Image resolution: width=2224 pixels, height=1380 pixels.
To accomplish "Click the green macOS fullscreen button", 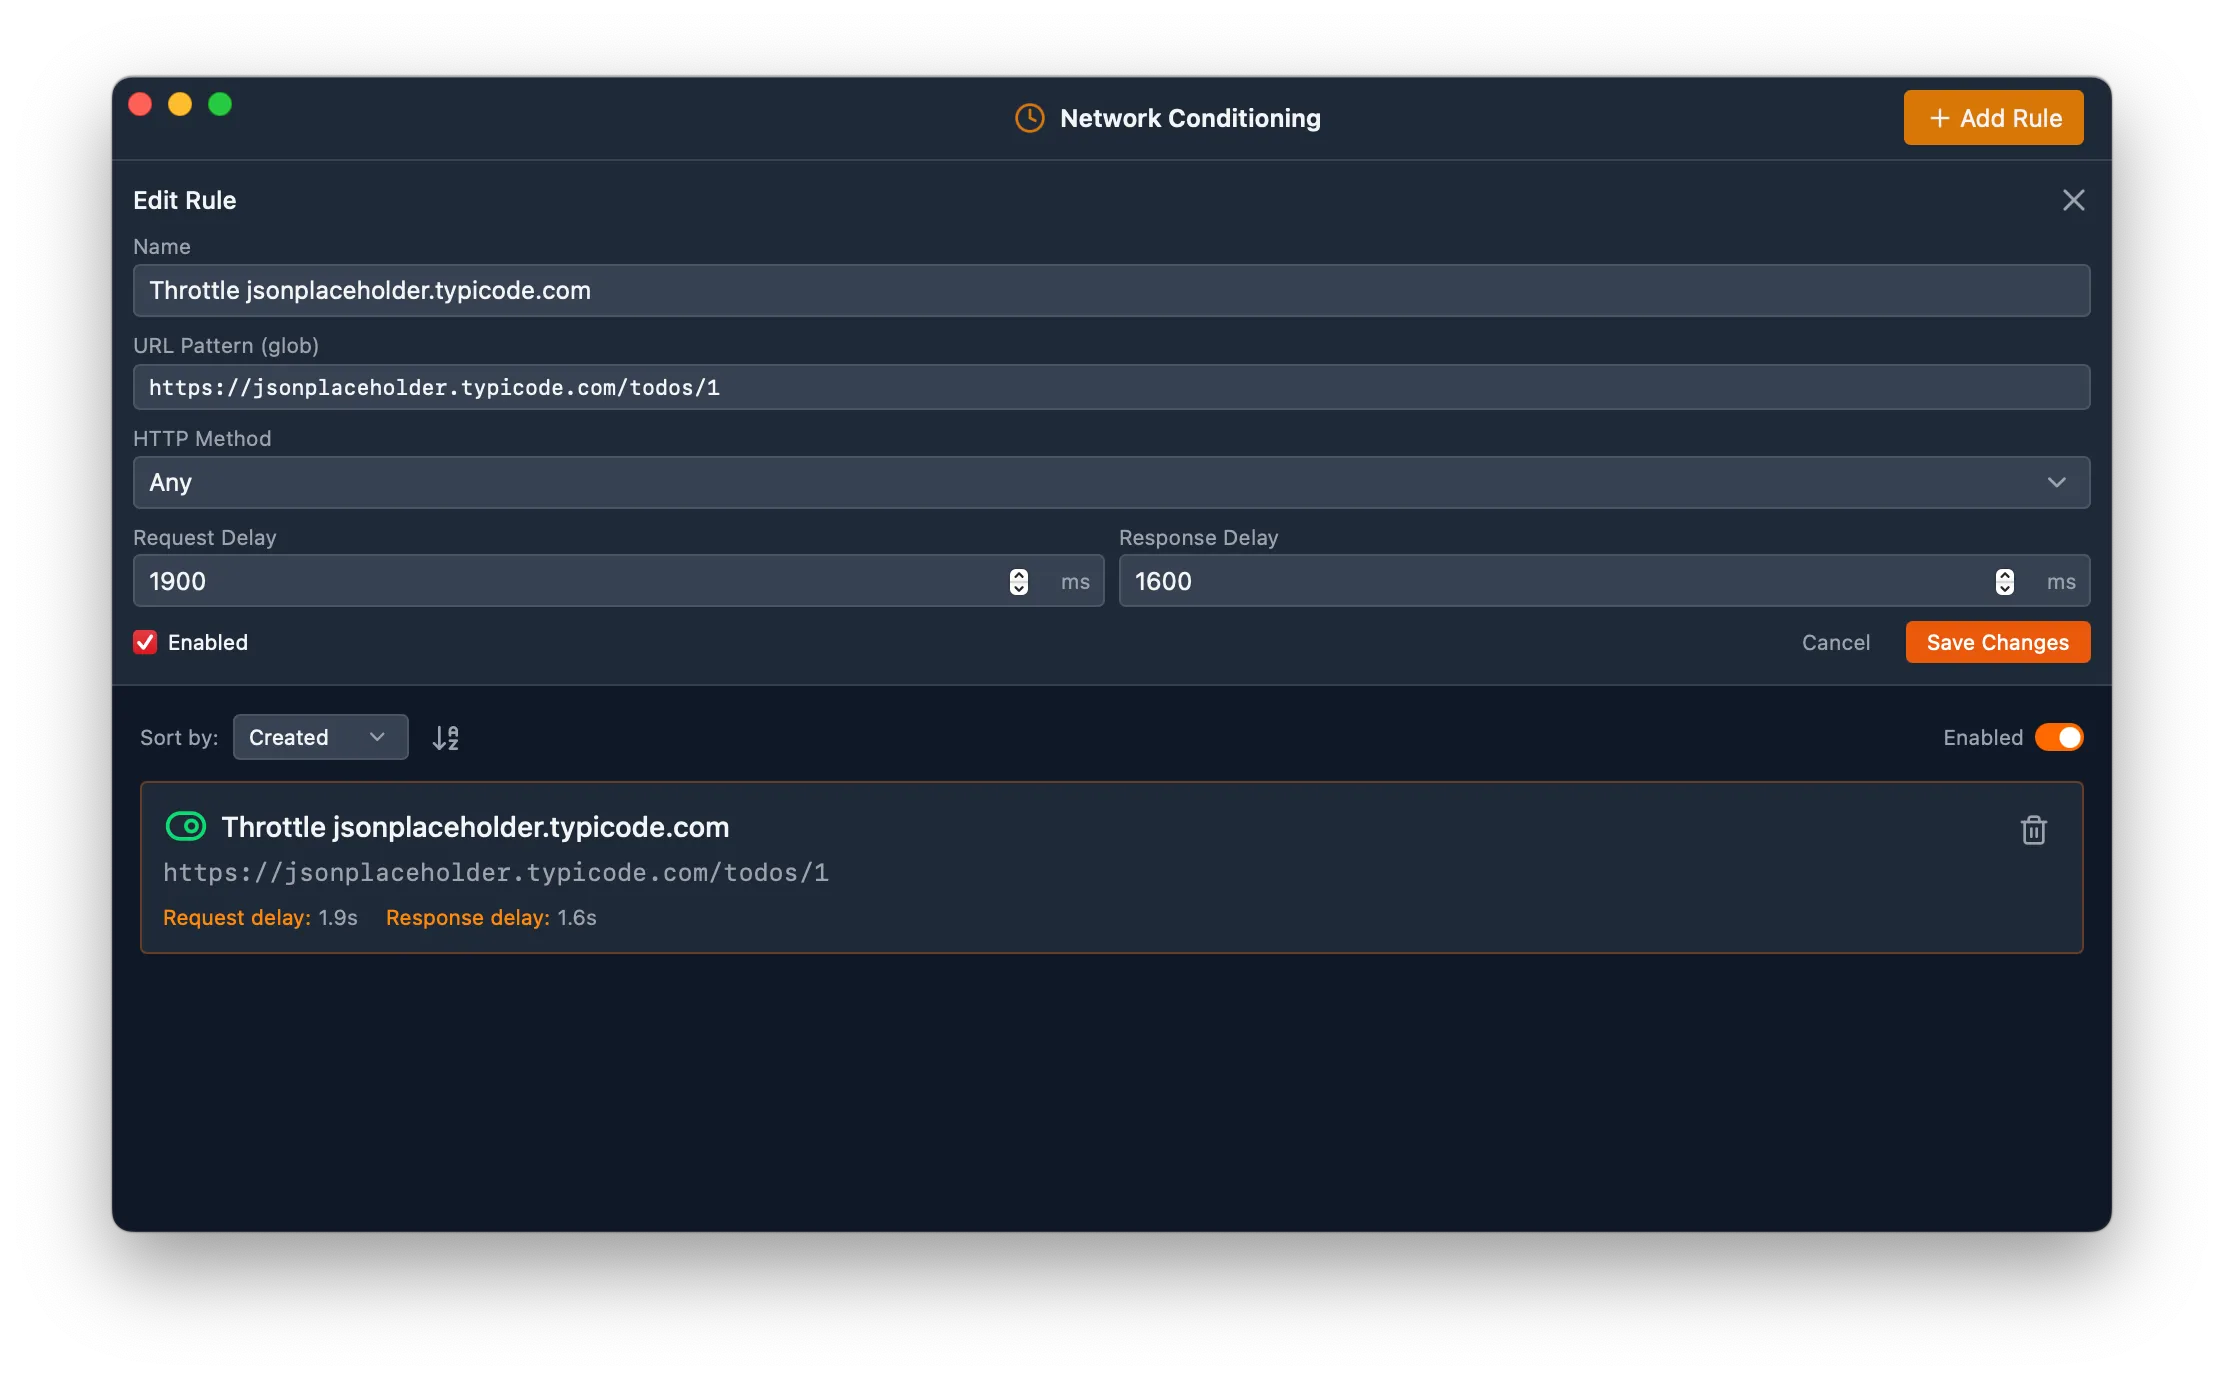I will coord(220,104).
